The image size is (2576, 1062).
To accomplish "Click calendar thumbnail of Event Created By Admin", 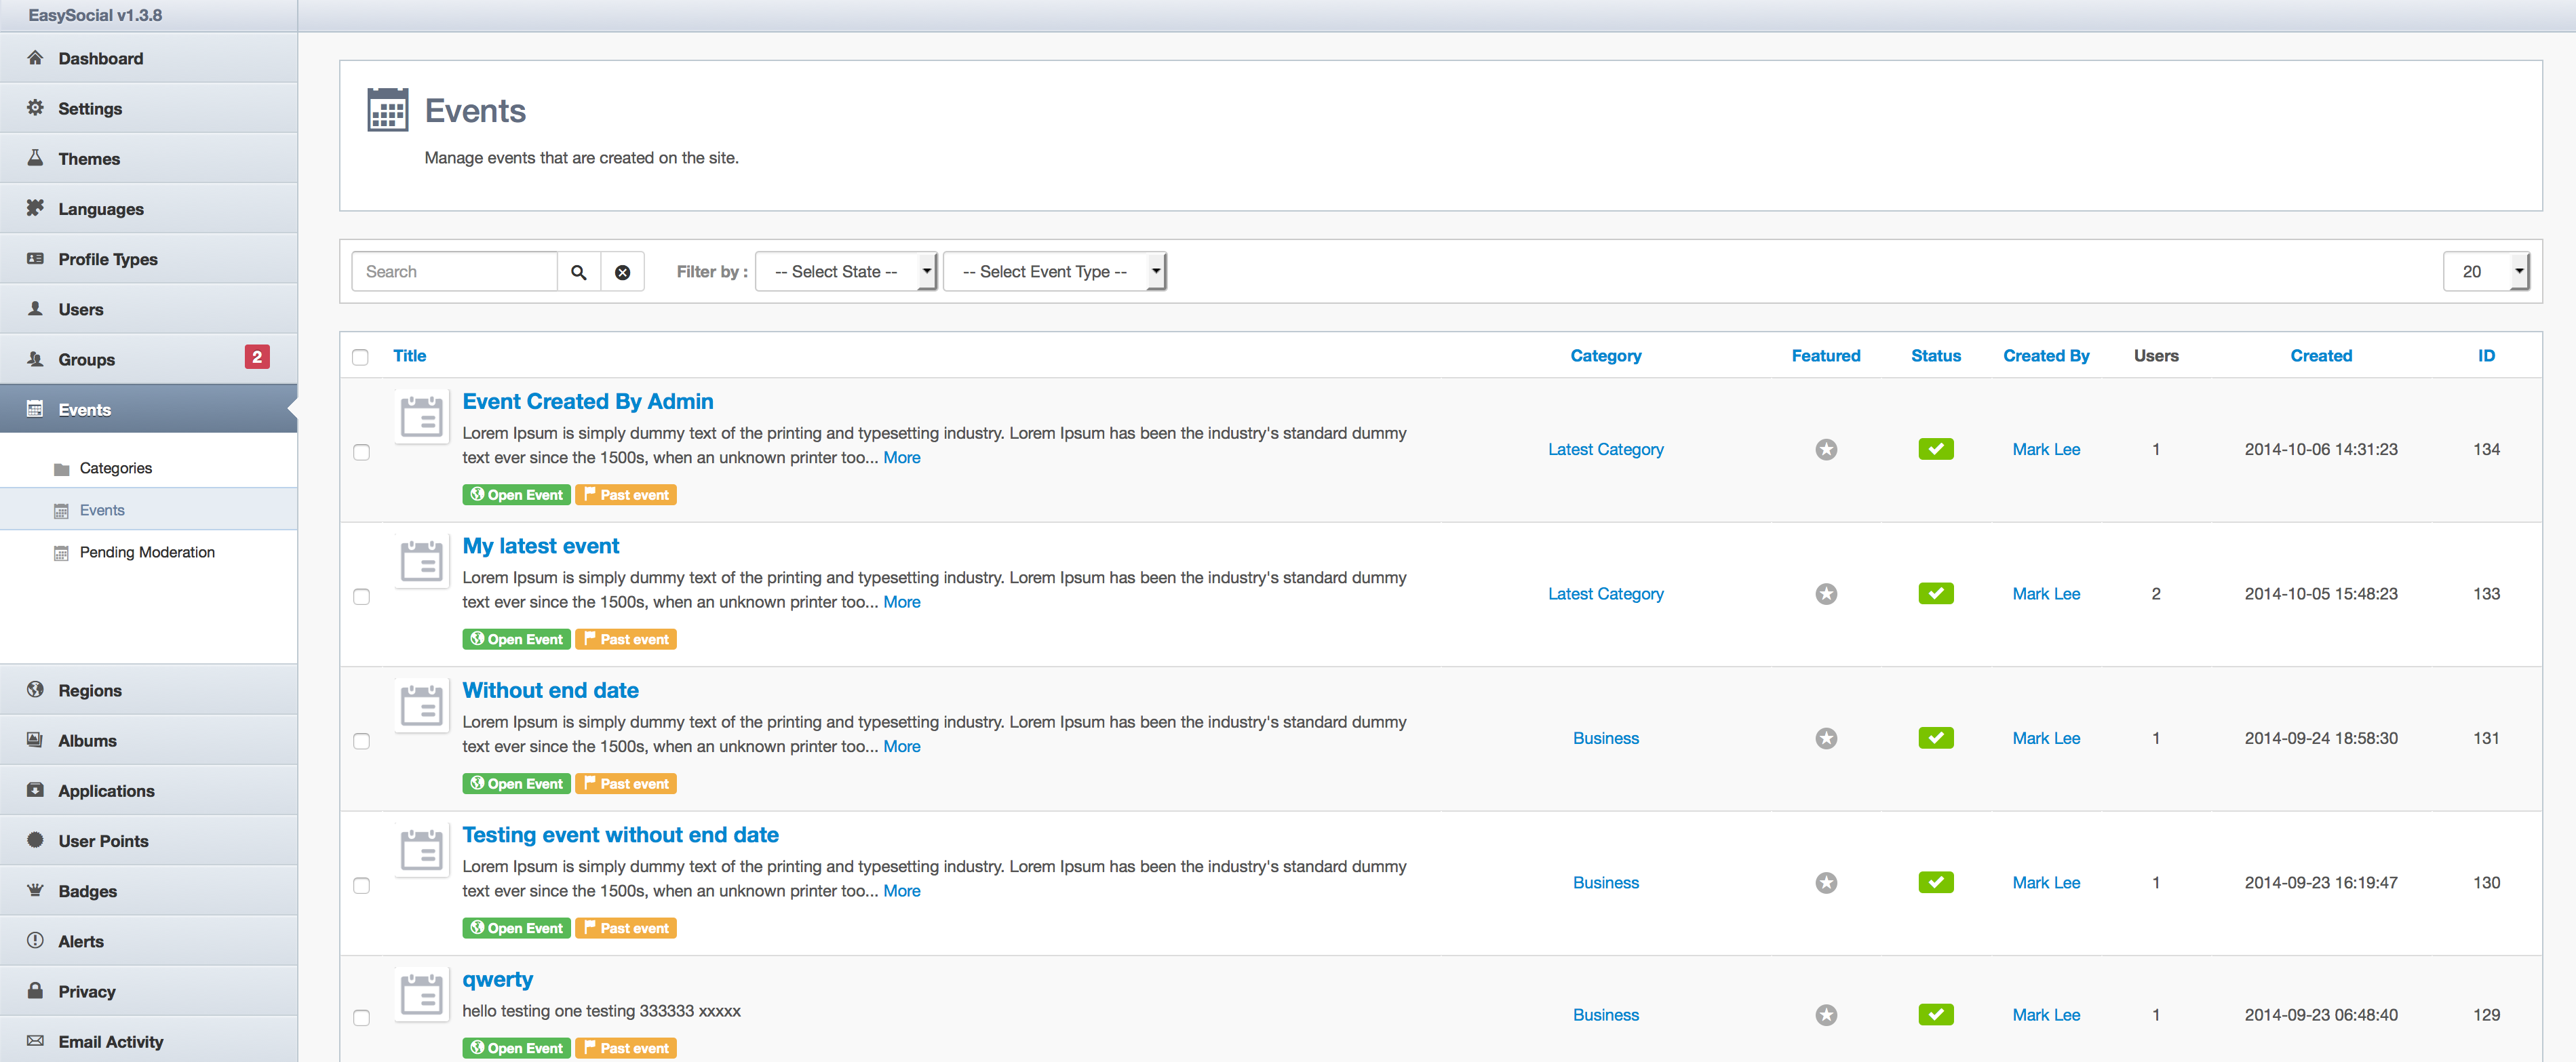I will coord(421,417).
